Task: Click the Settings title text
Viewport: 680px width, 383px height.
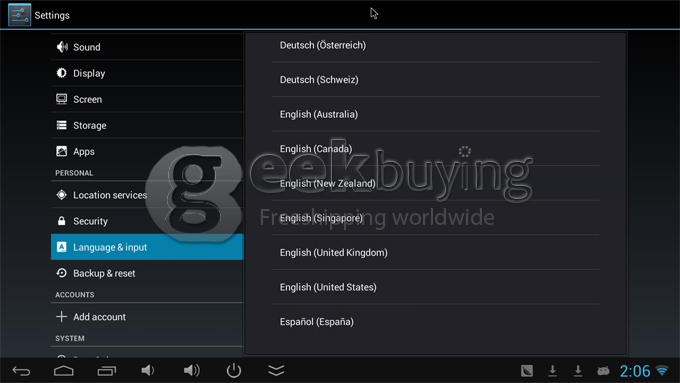Action: 52,15
